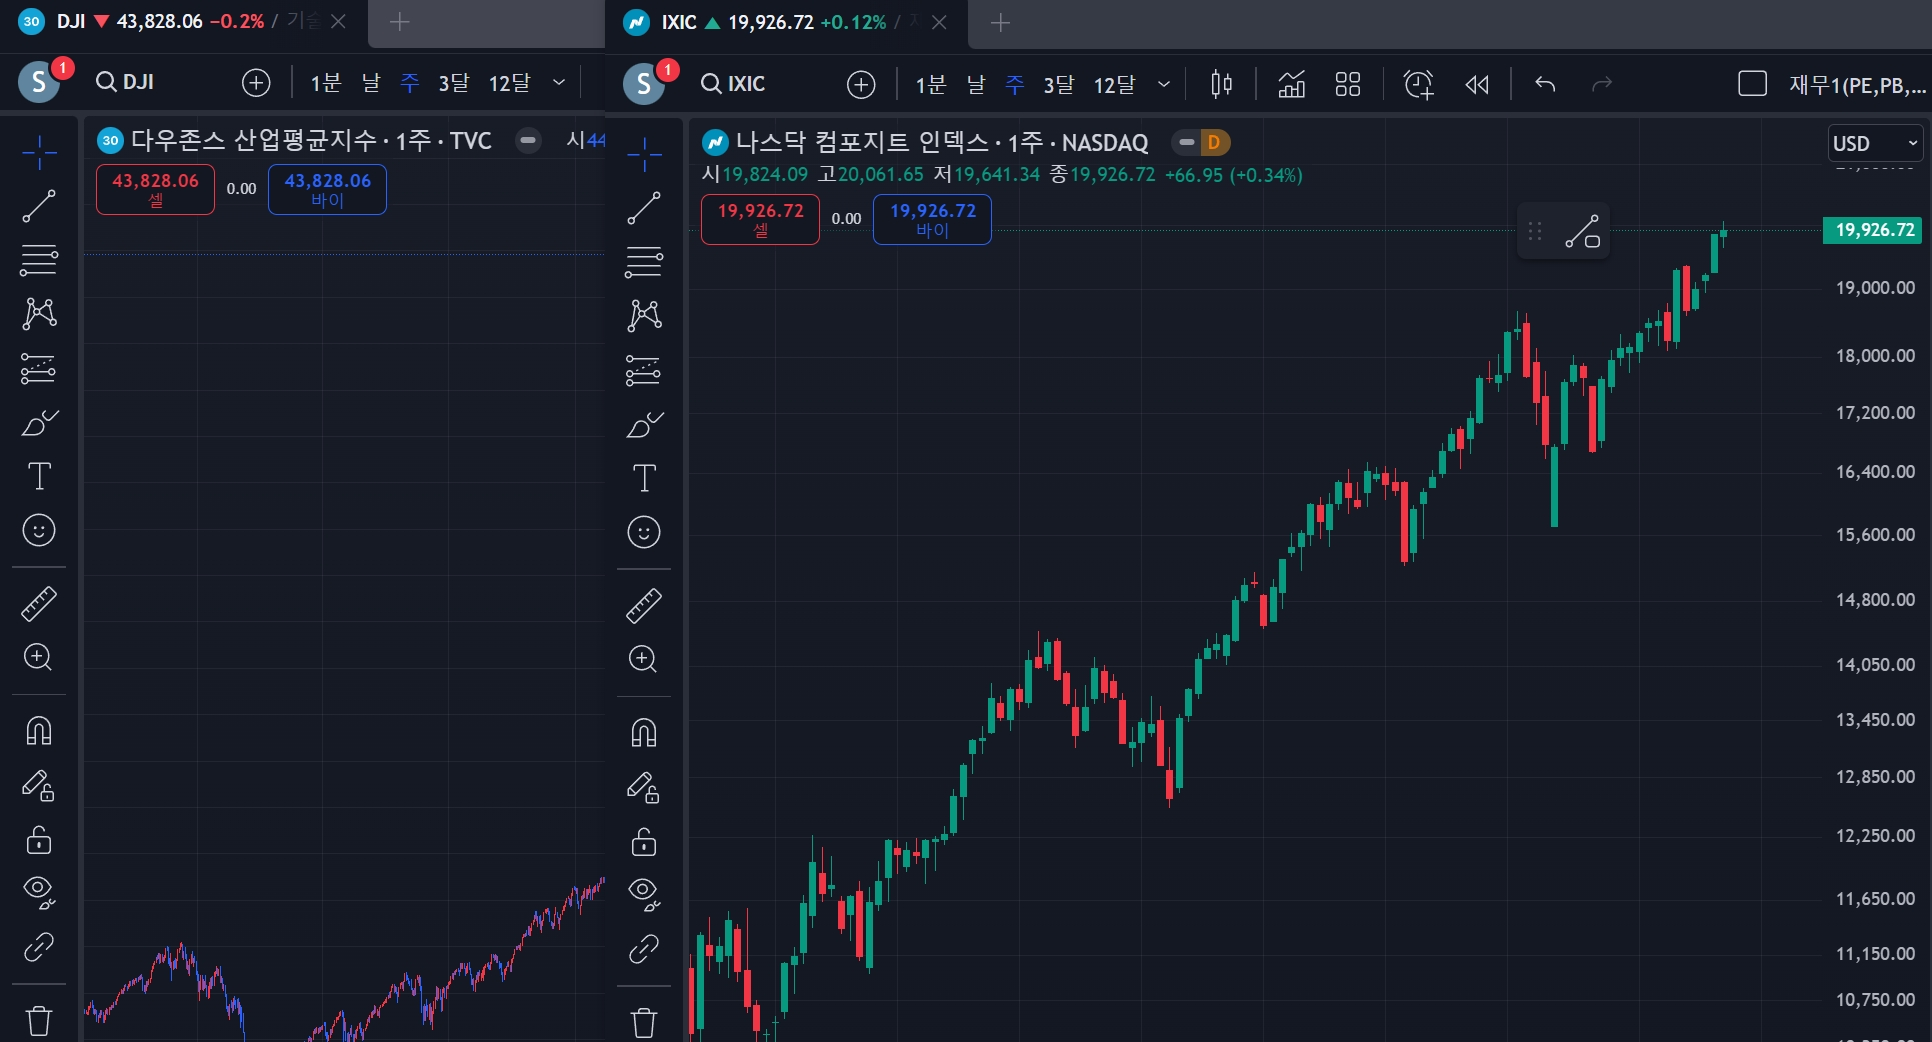Toggle stay in drawing mode DJI
1932x1042 pixels.
point(39,786)
